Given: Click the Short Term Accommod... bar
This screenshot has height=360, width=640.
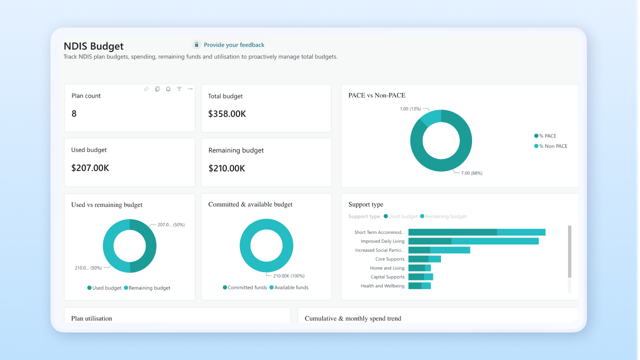Looking at the screenshot, I should (477, 232).
